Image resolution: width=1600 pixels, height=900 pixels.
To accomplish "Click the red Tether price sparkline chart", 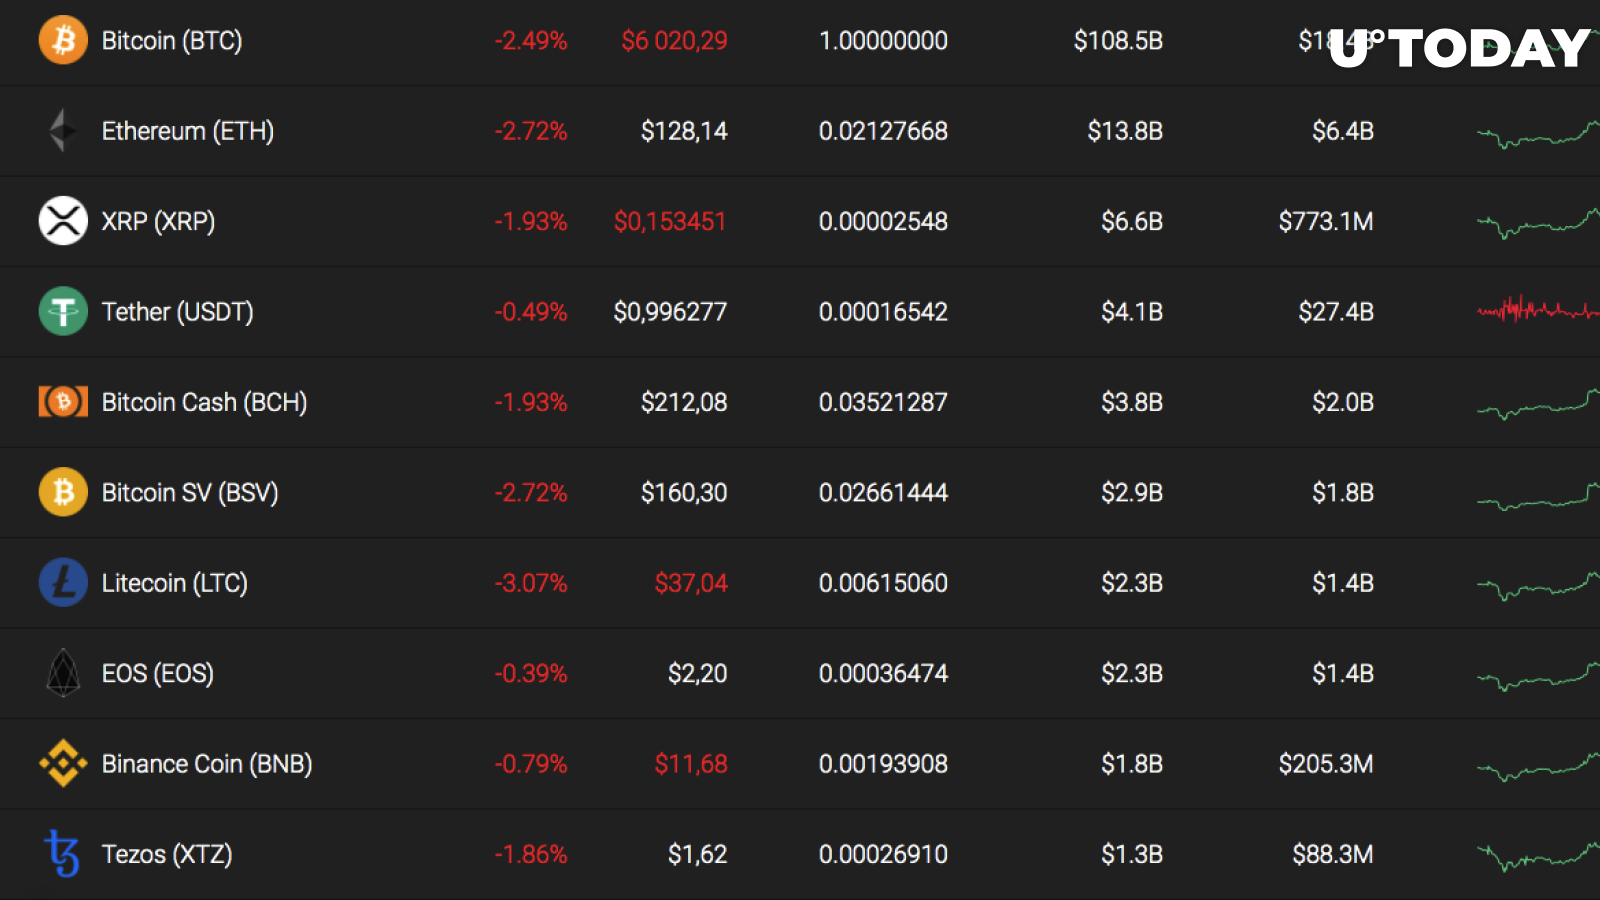I will pyautogui.click(x=1537, y=310).
